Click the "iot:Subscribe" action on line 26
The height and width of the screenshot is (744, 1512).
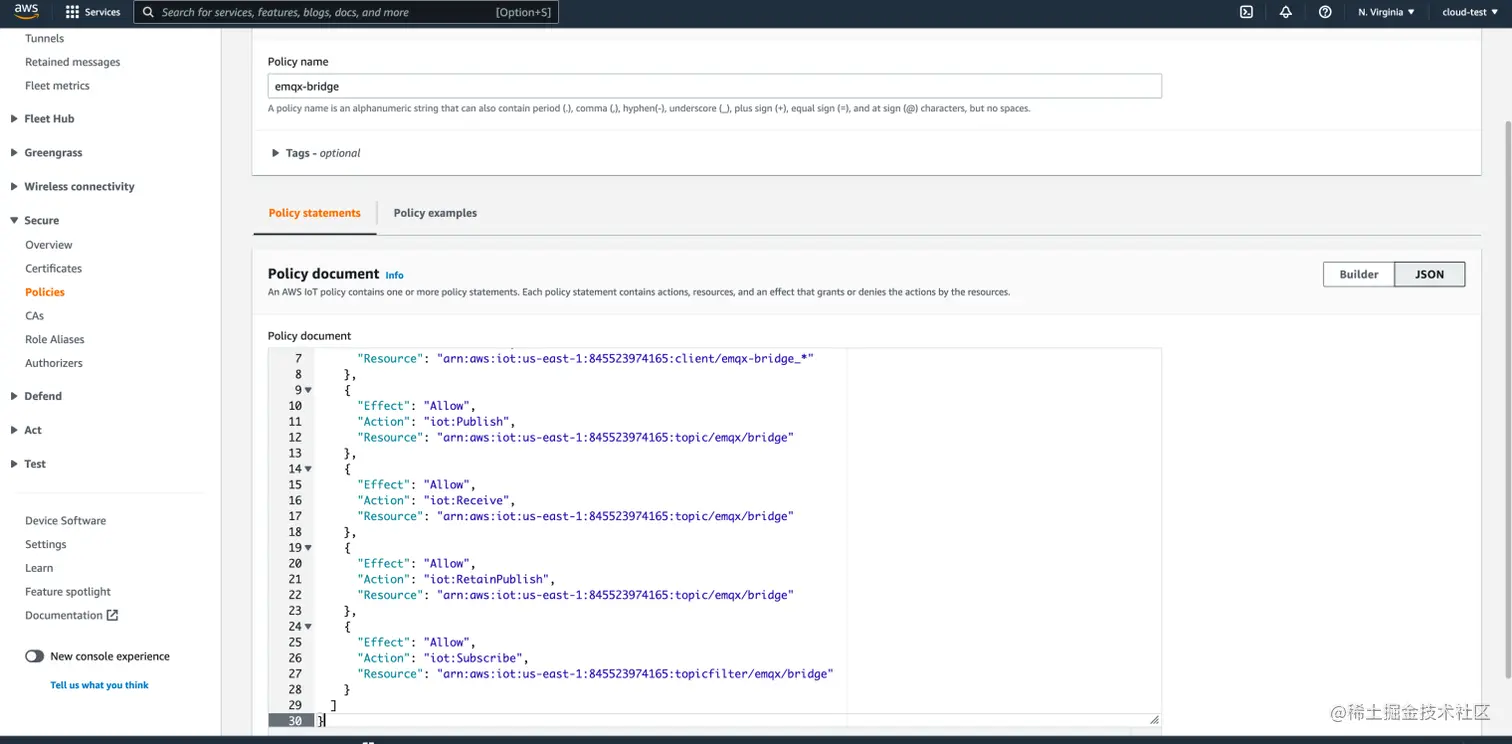point(474,658)
